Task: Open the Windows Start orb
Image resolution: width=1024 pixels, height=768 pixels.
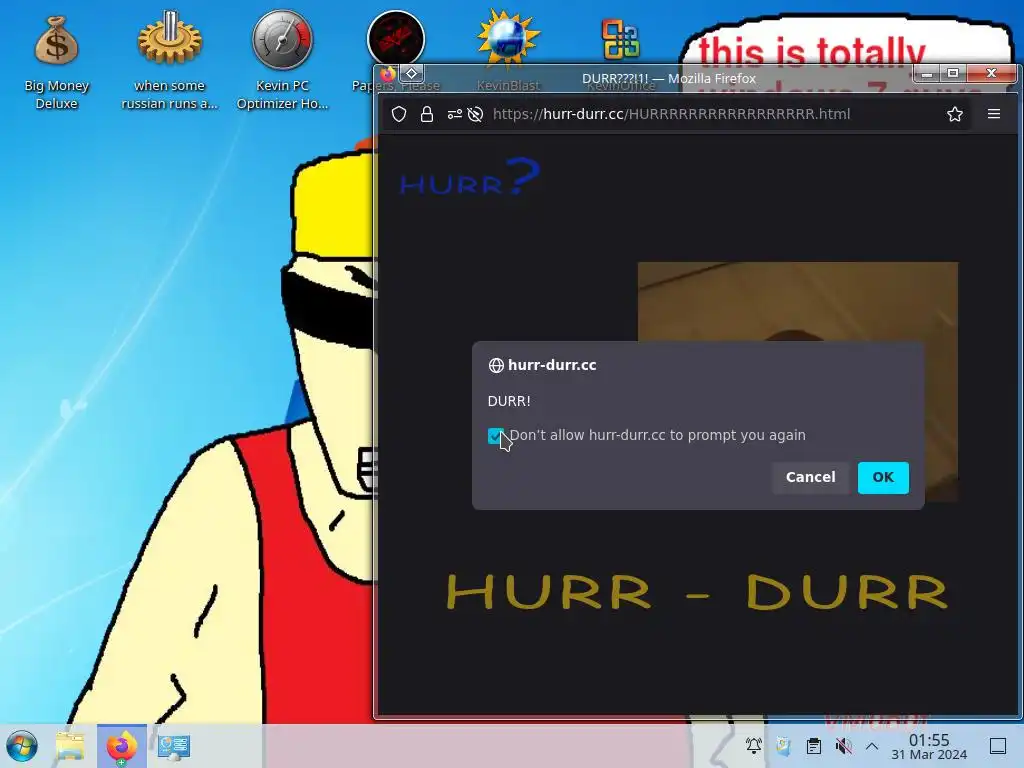Action: click(x=22, y=746)
